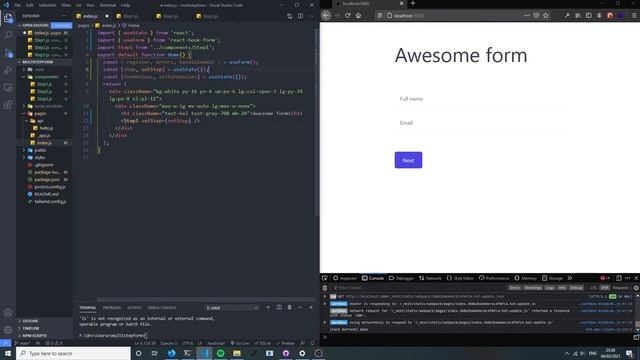Open the Remote Explorer view in the activity bar

click(x=8, y=87)
